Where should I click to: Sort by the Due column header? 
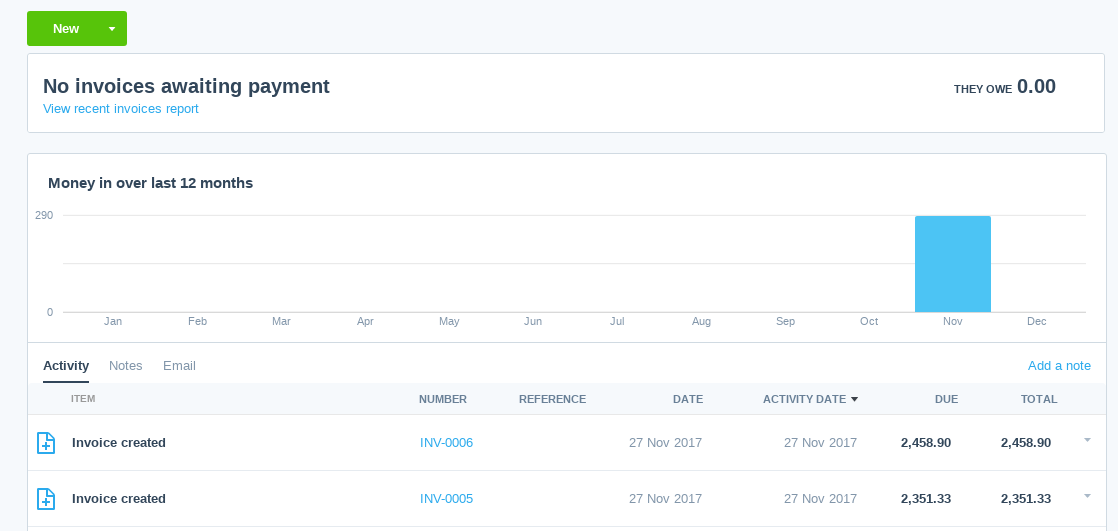click(x=946, y=399)
